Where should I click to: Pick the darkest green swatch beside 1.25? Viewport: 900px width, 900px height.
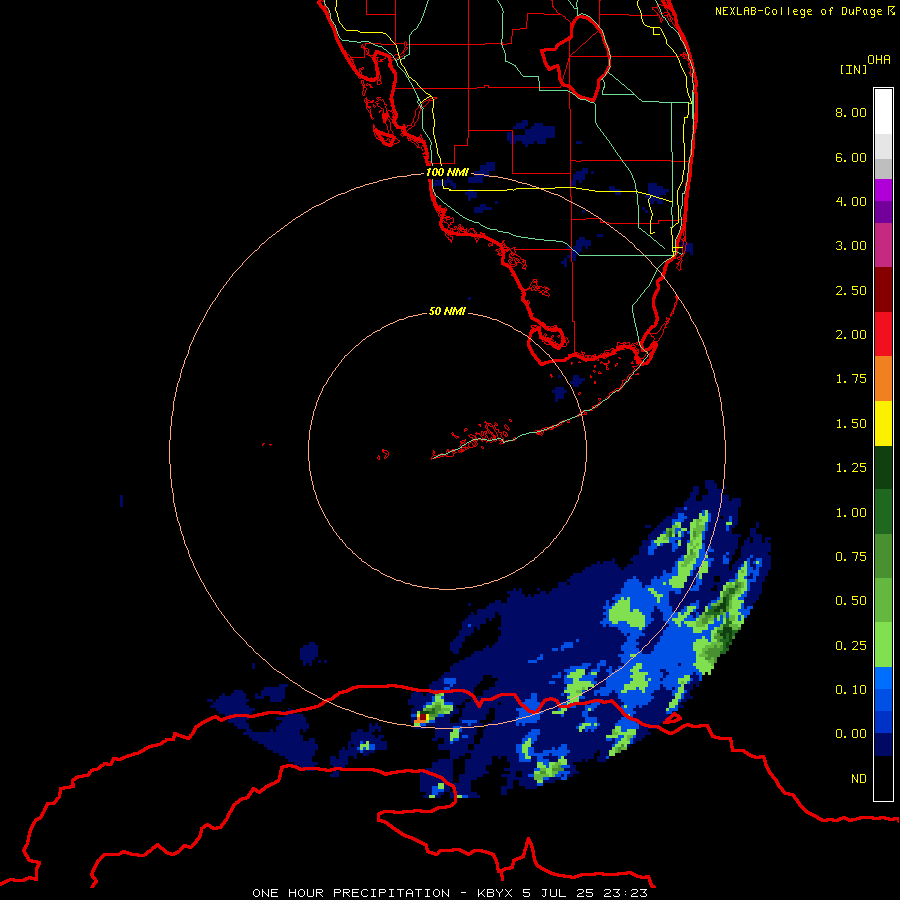point(883,468)
